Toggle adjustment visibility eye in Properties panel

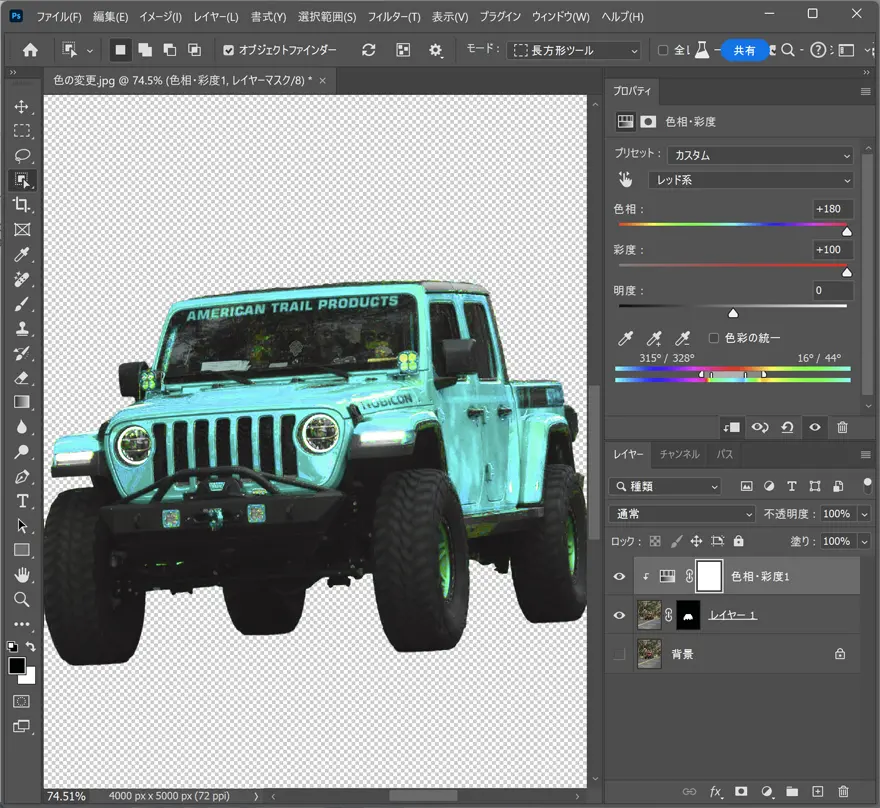pyautogui.click(x=815, y=428)
